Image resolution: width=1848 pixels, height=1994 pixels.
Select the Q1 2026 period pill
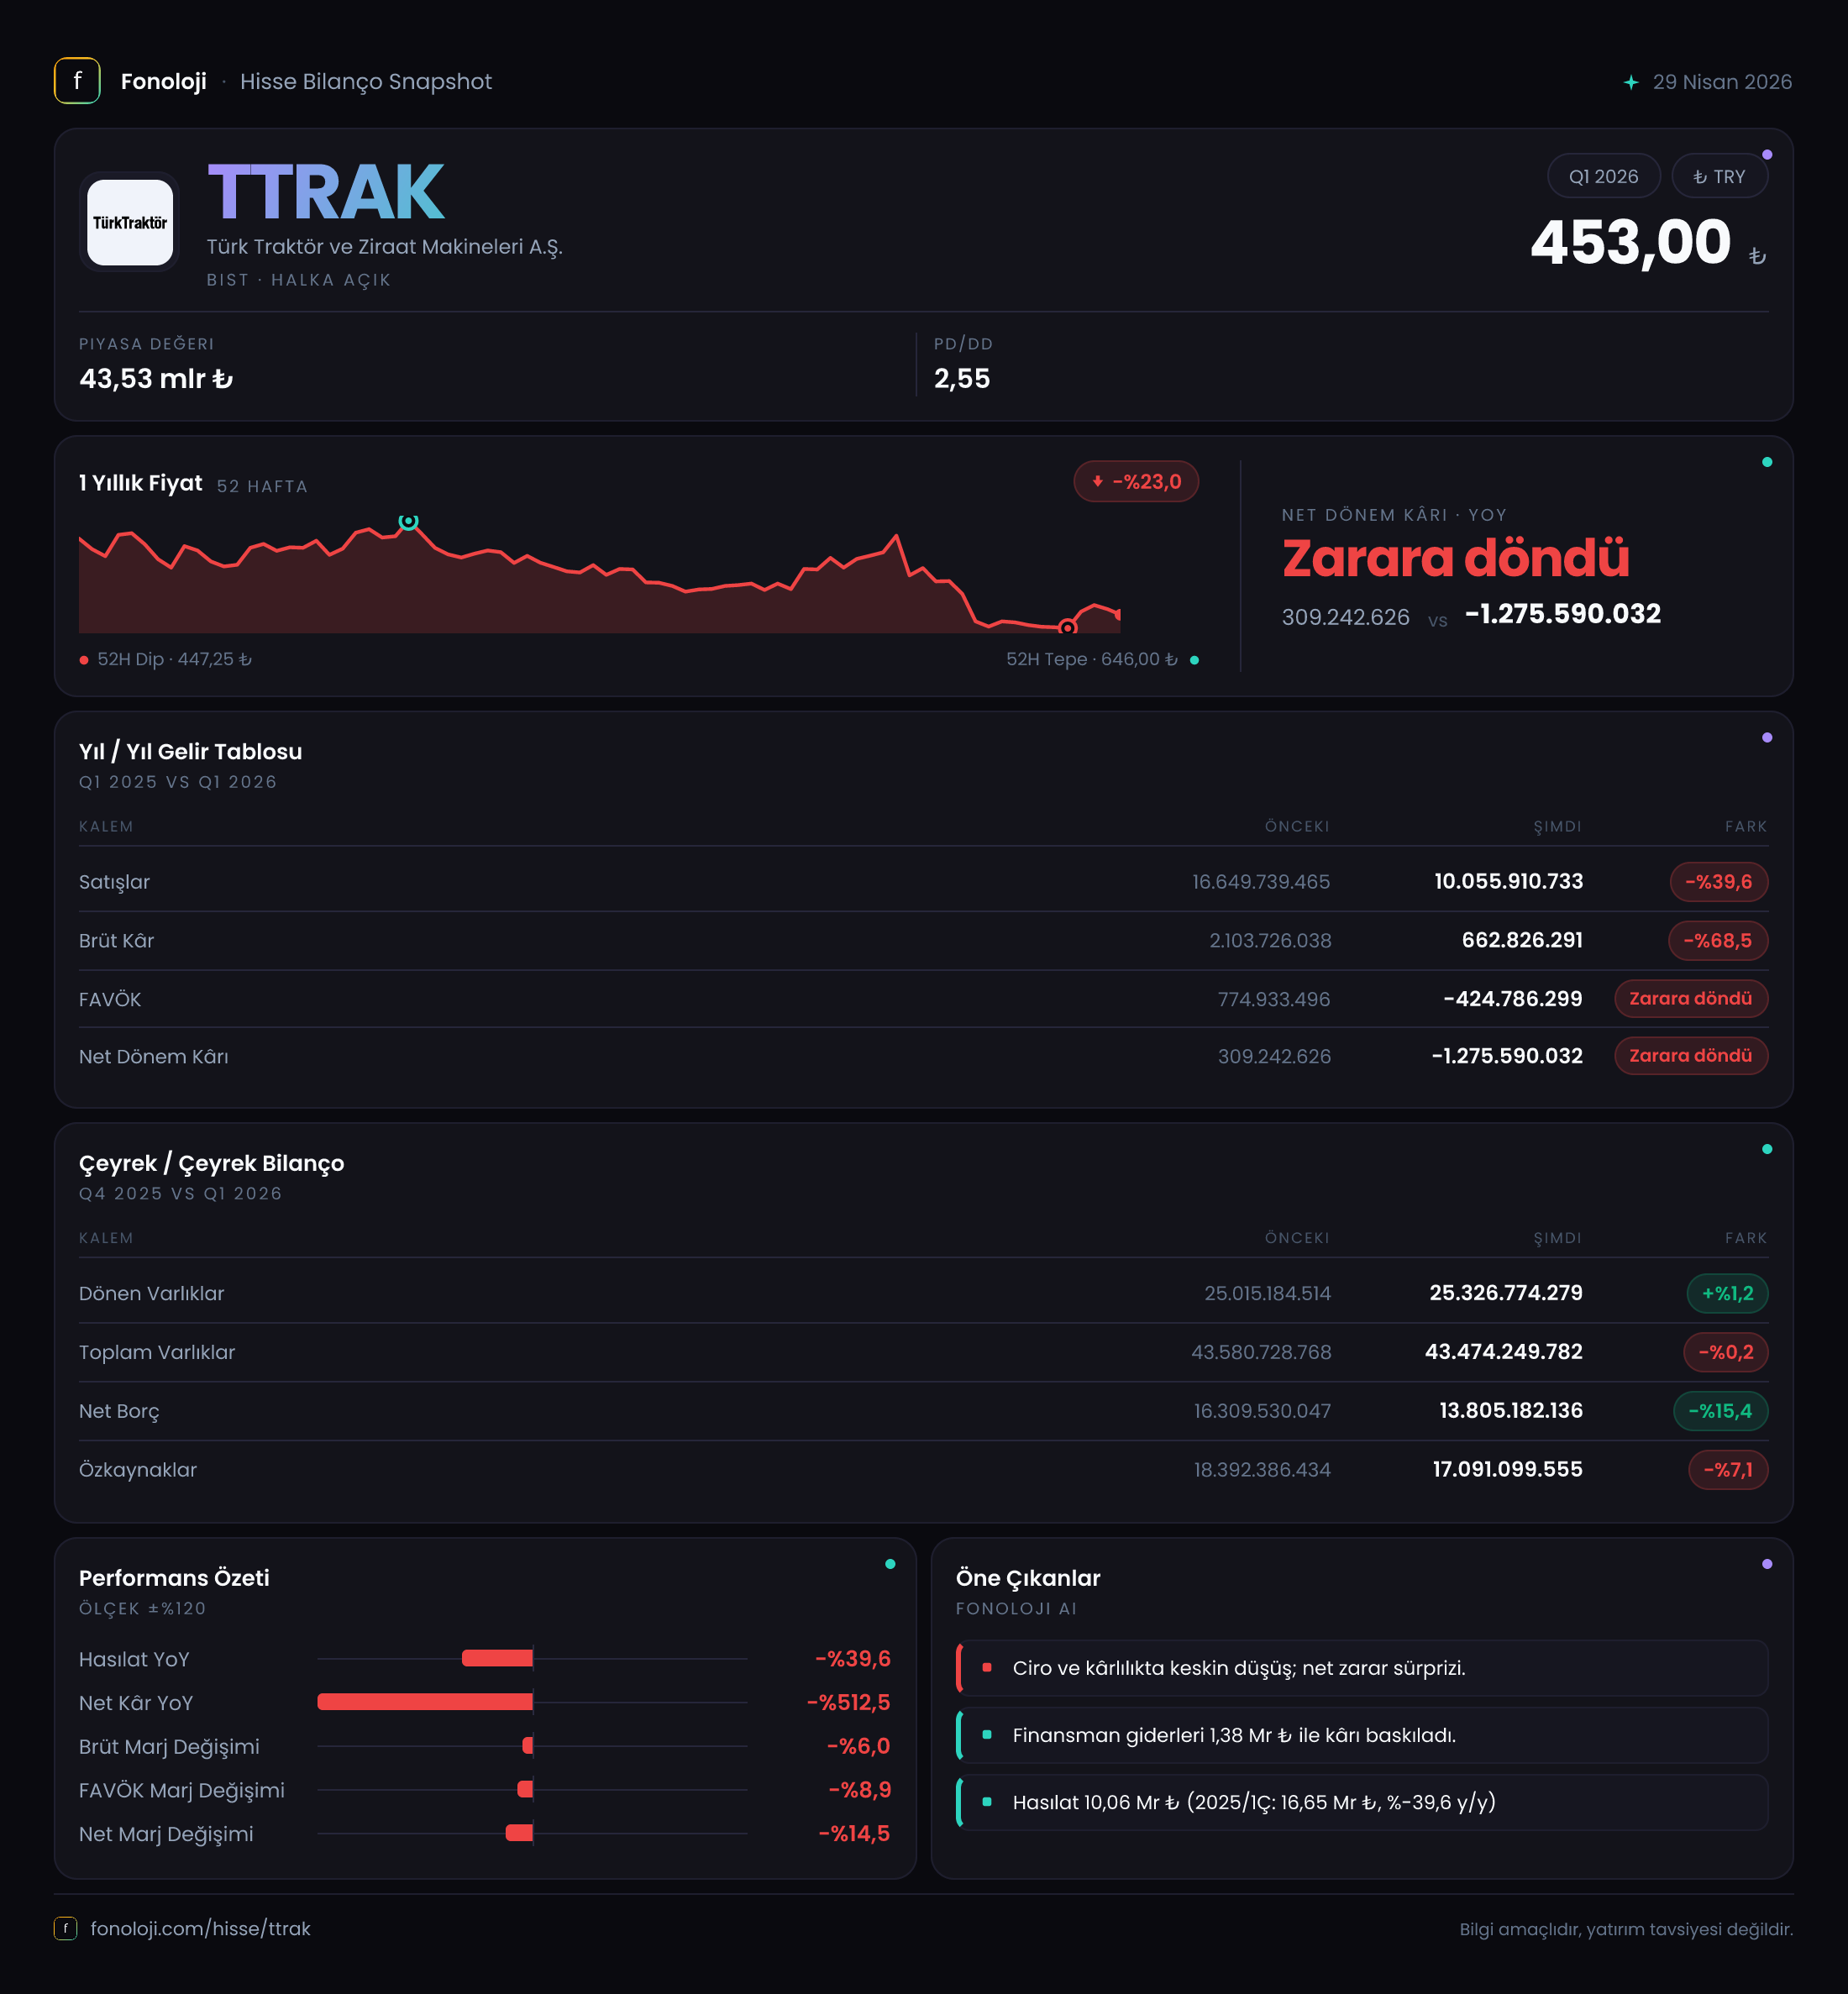coord(1603,176)
